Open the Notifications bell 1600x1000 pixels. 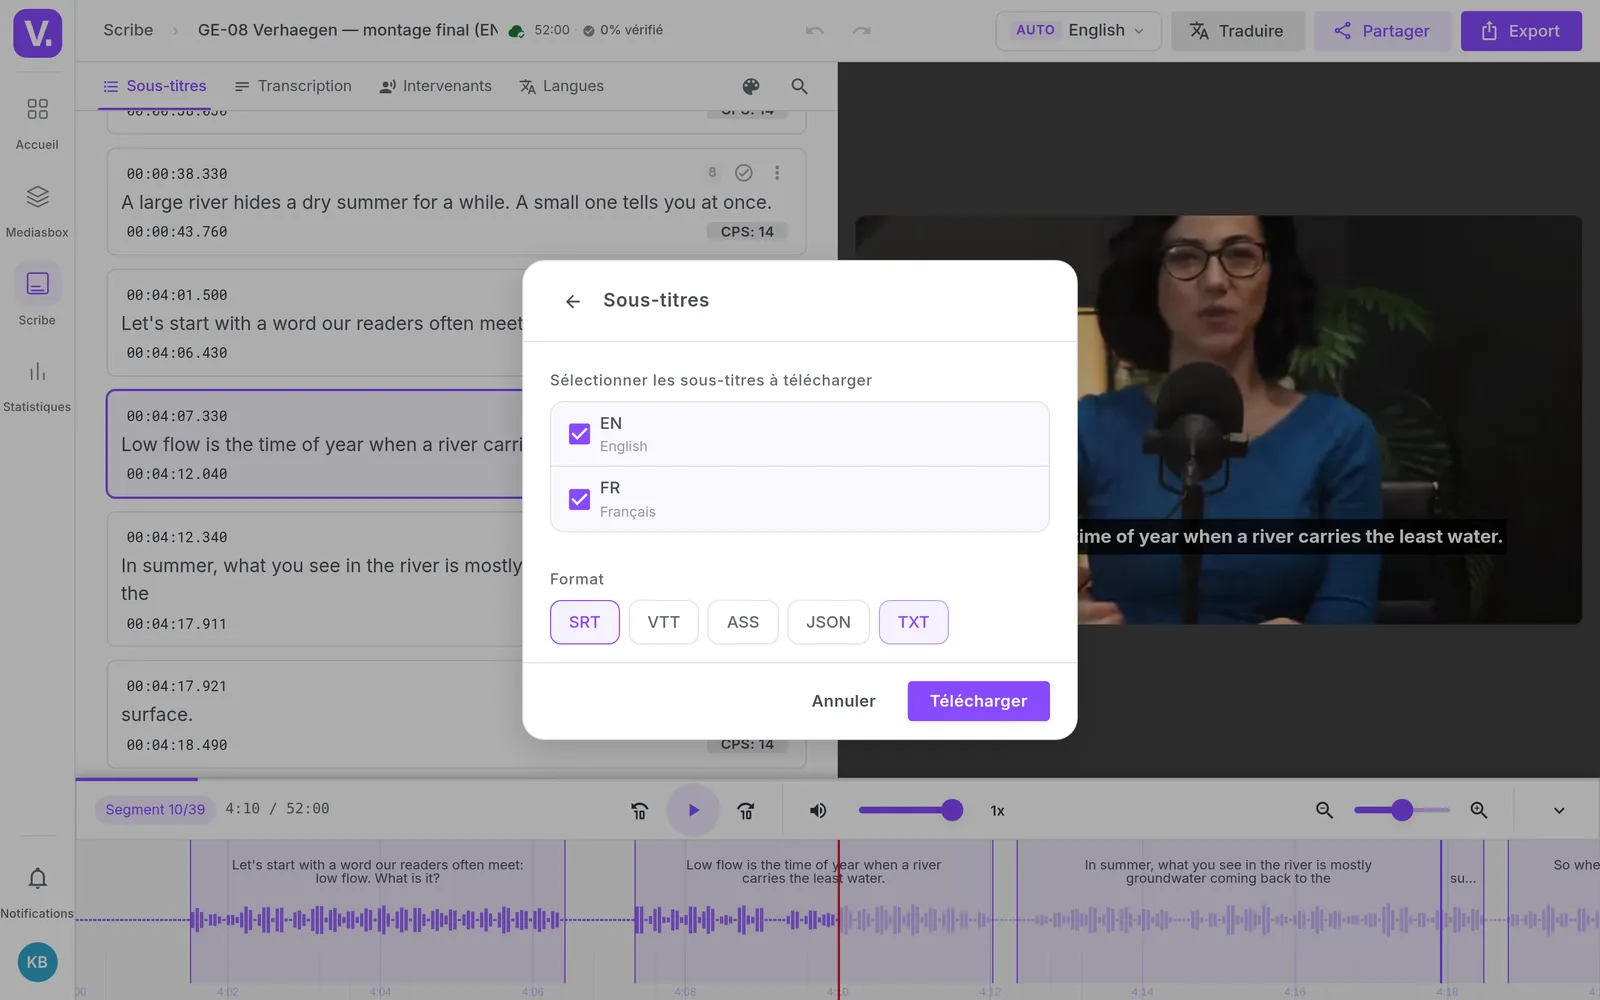tap(37, 891)
